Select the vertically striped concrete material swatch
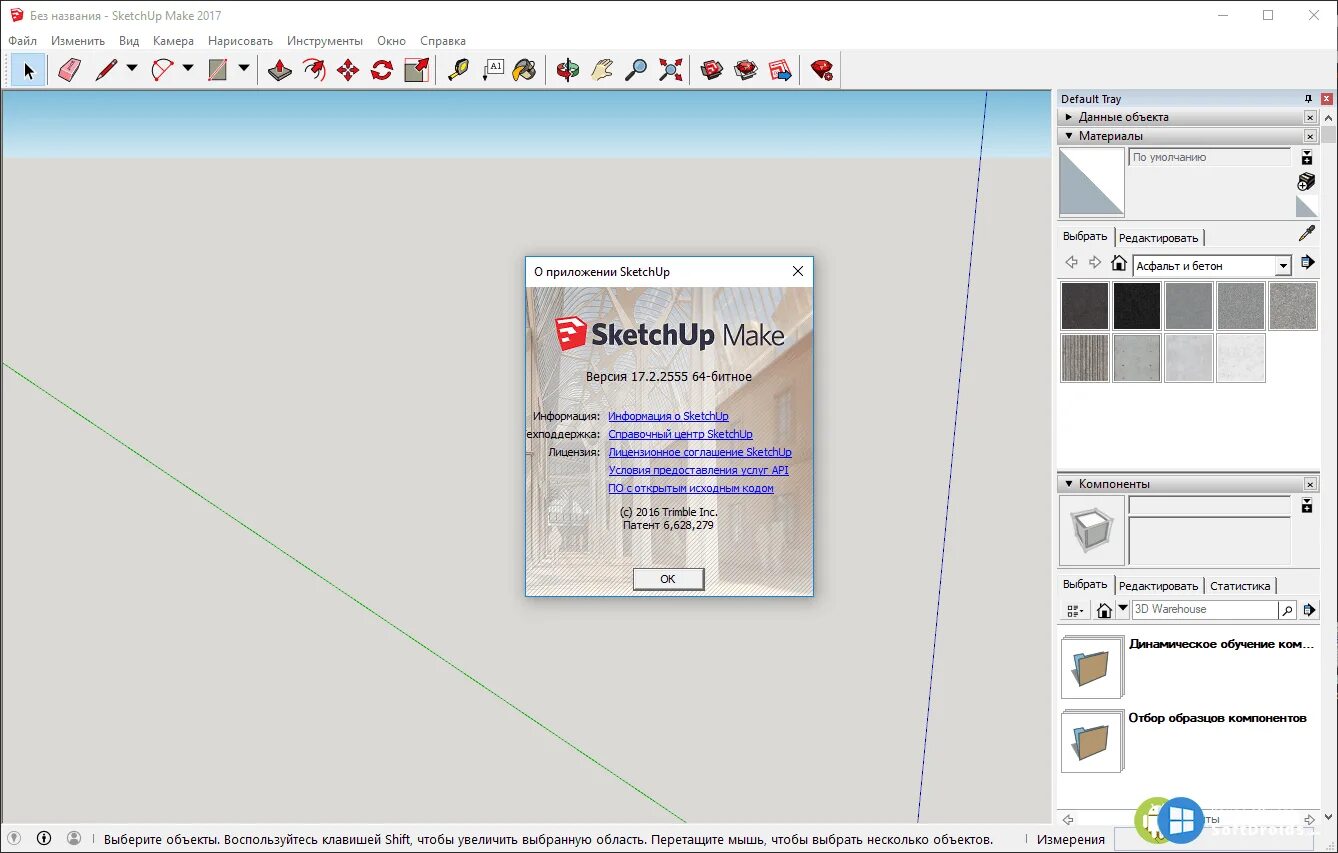Screen dimensions: 1338x853 (1085, 358)
